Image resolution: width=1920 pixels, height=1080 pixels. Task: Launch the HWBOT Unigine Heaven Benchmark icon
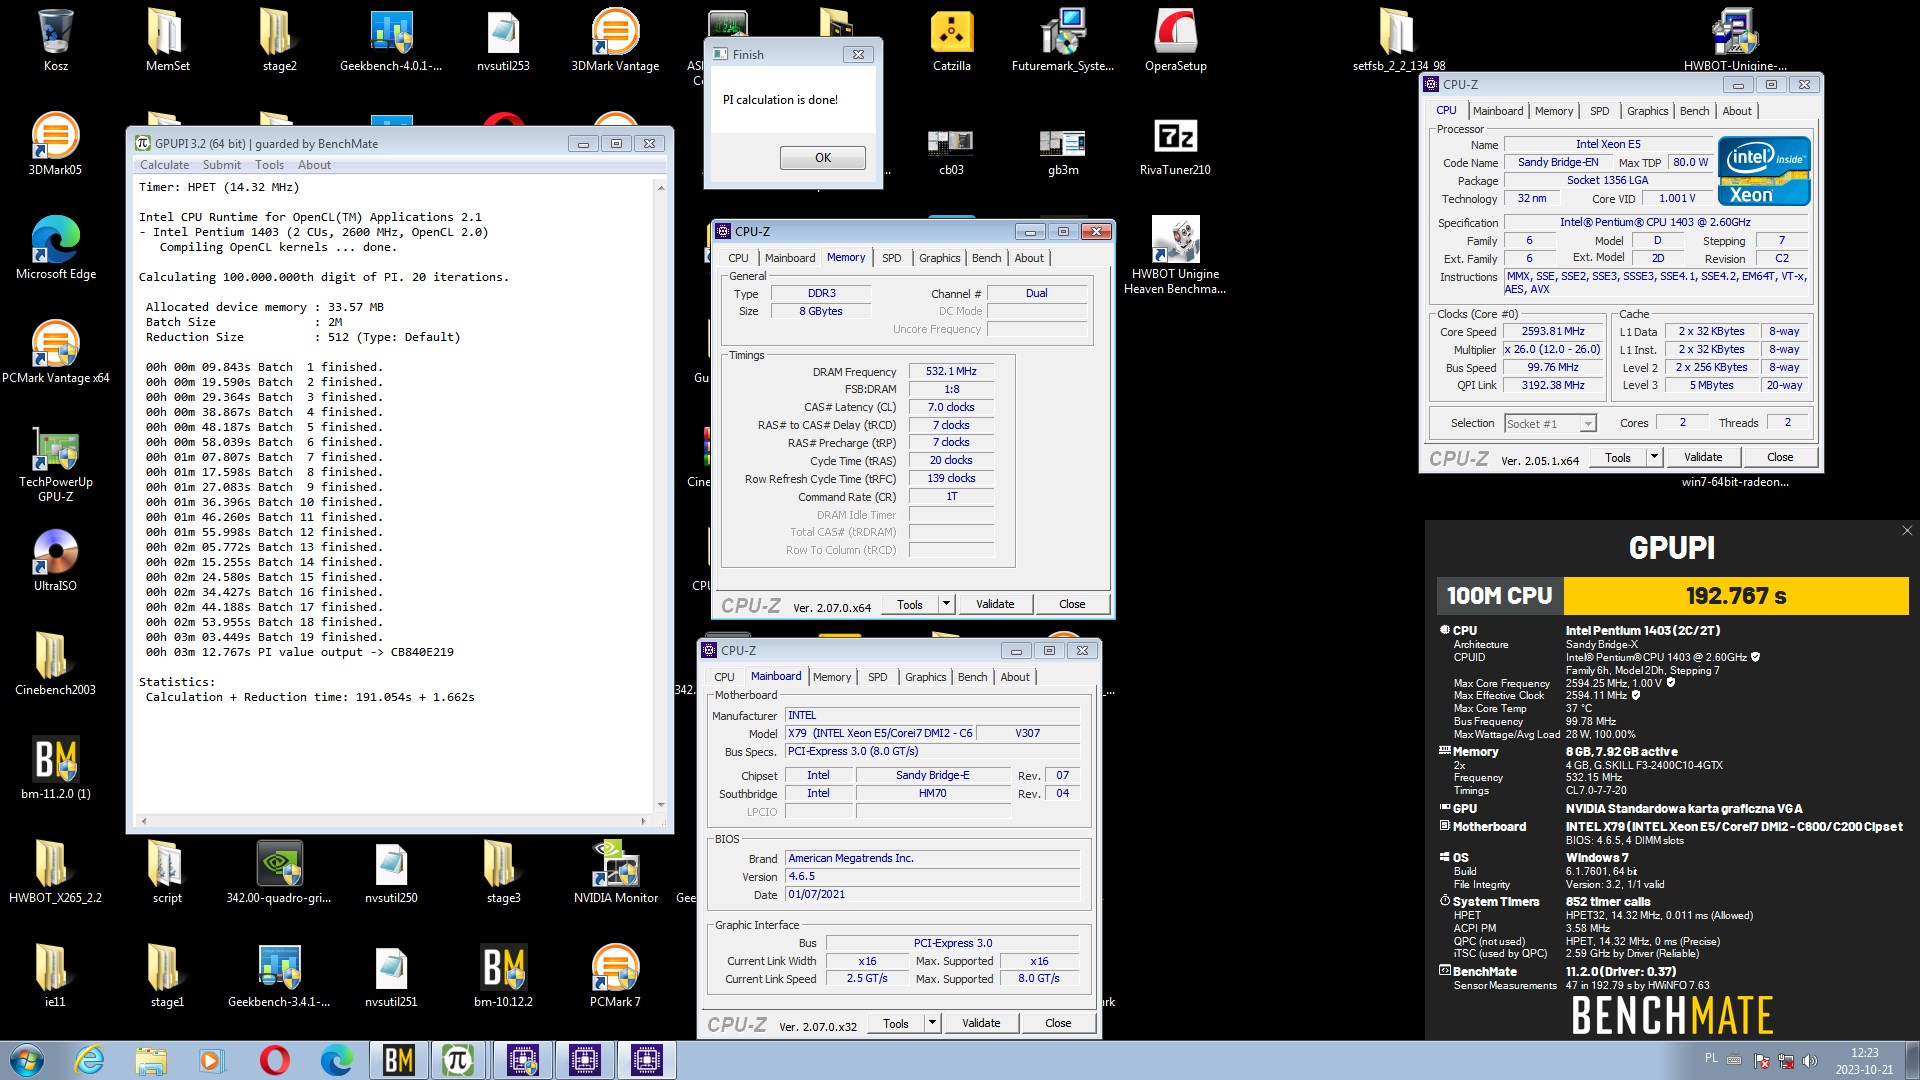coord(1175,255)
